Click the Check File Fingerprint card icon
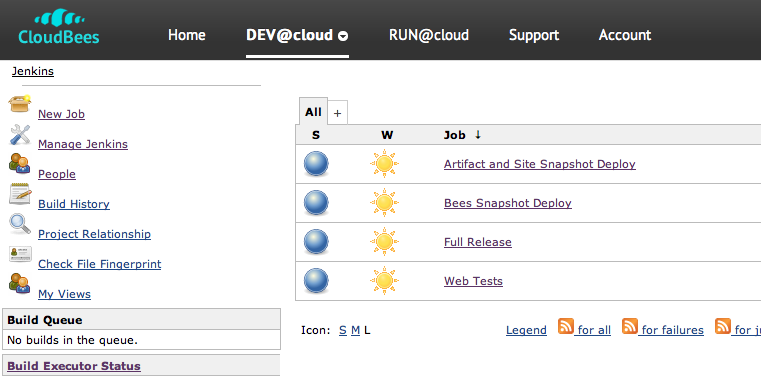Screen dimensions: 761x388 point(20,254)
